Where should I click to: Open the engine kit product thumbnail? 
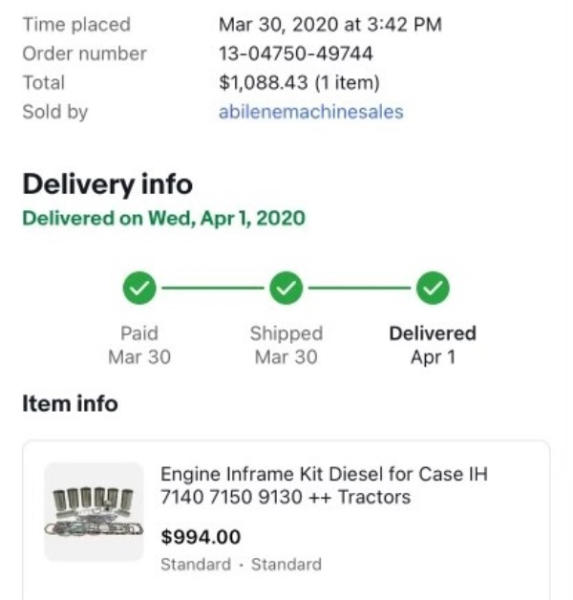pos(94,511)
